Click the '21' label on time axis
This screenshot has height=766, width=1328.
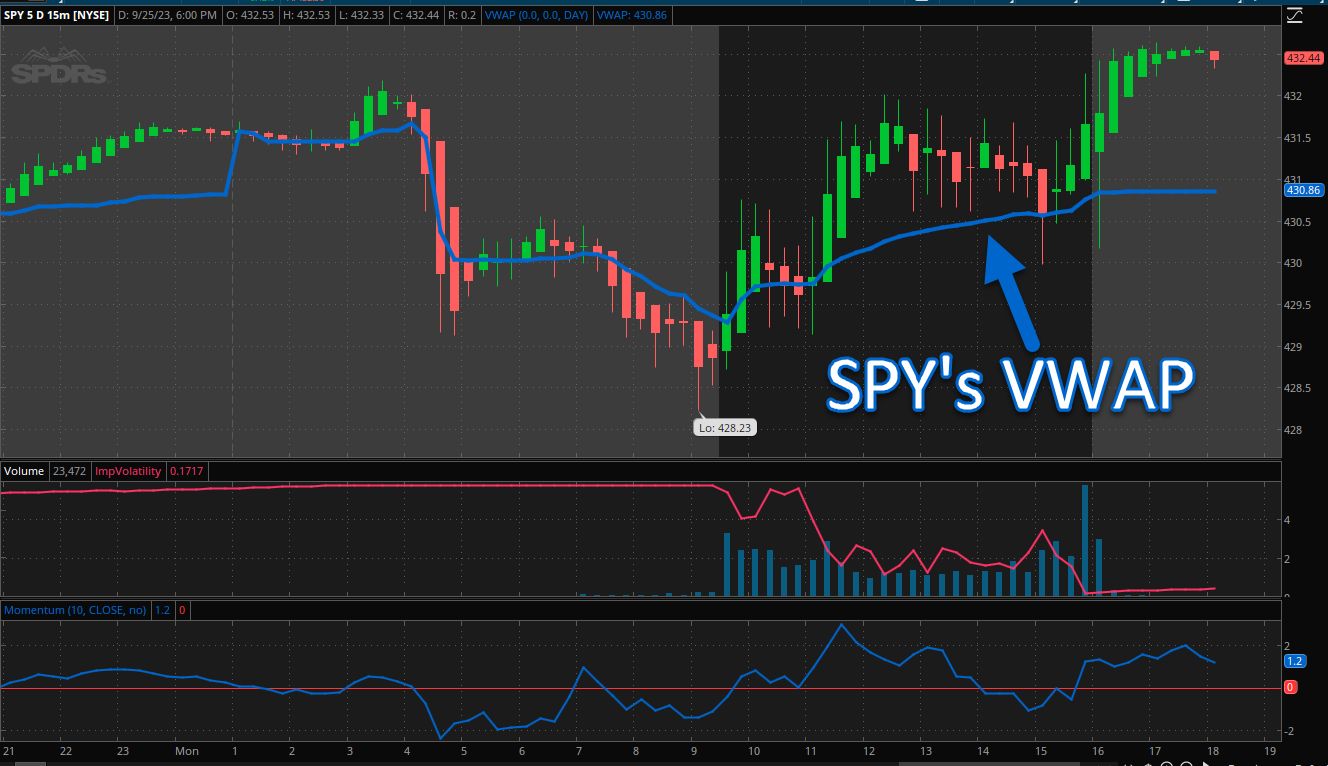(9, 750)
